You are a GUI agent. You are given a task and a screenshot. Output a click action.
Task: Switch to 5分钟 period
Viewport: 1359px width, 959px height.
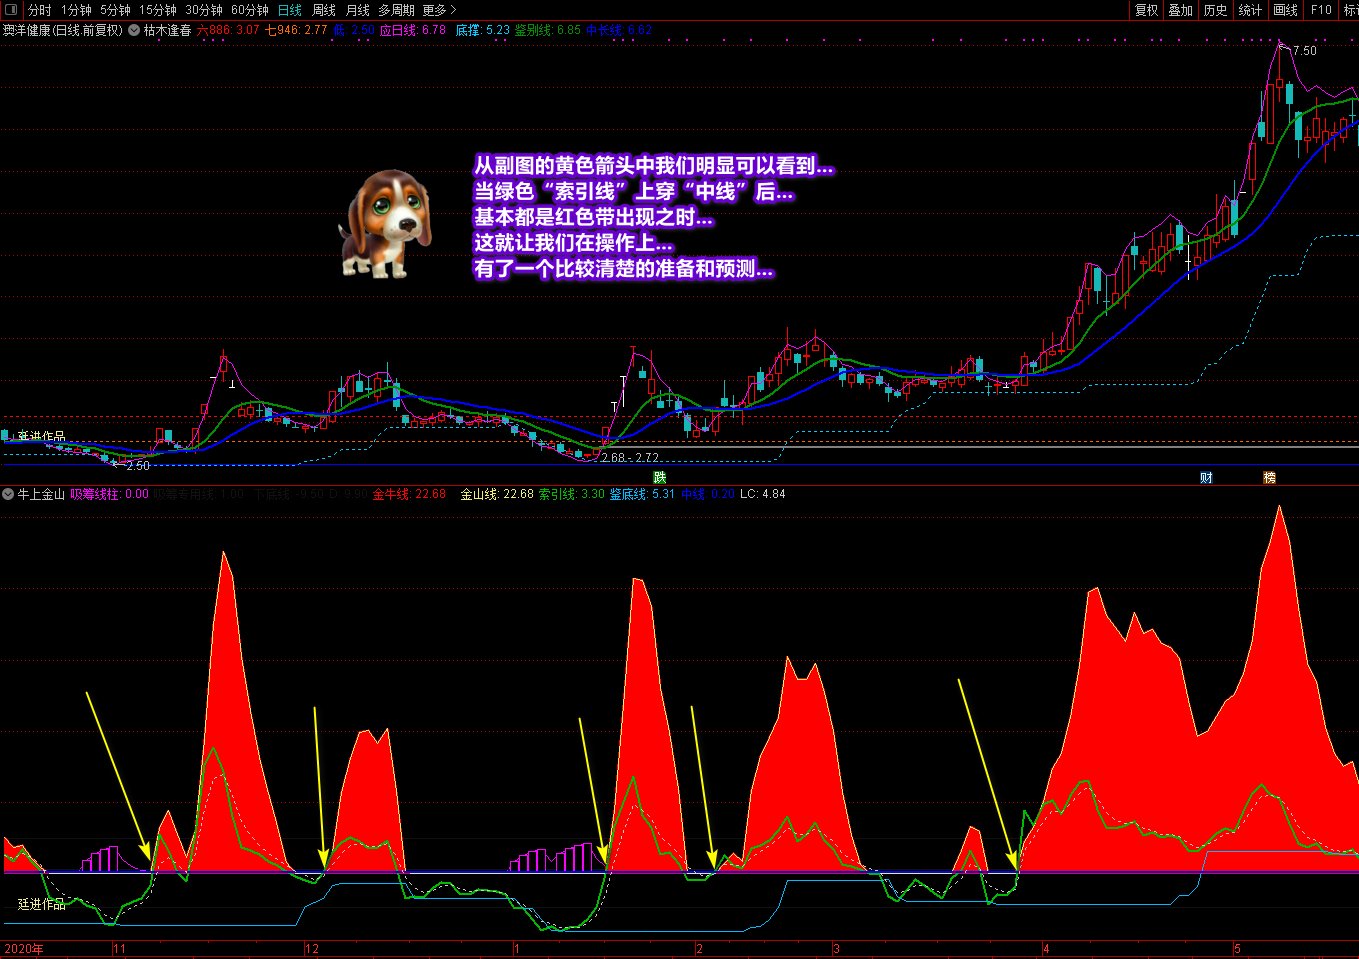(115, 10)
